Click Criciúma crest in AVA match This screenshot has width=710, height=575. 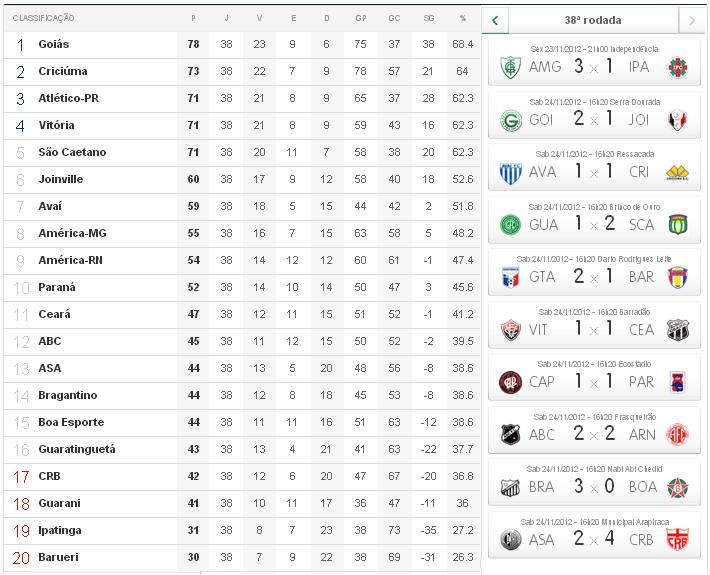(x=678, y=173)
